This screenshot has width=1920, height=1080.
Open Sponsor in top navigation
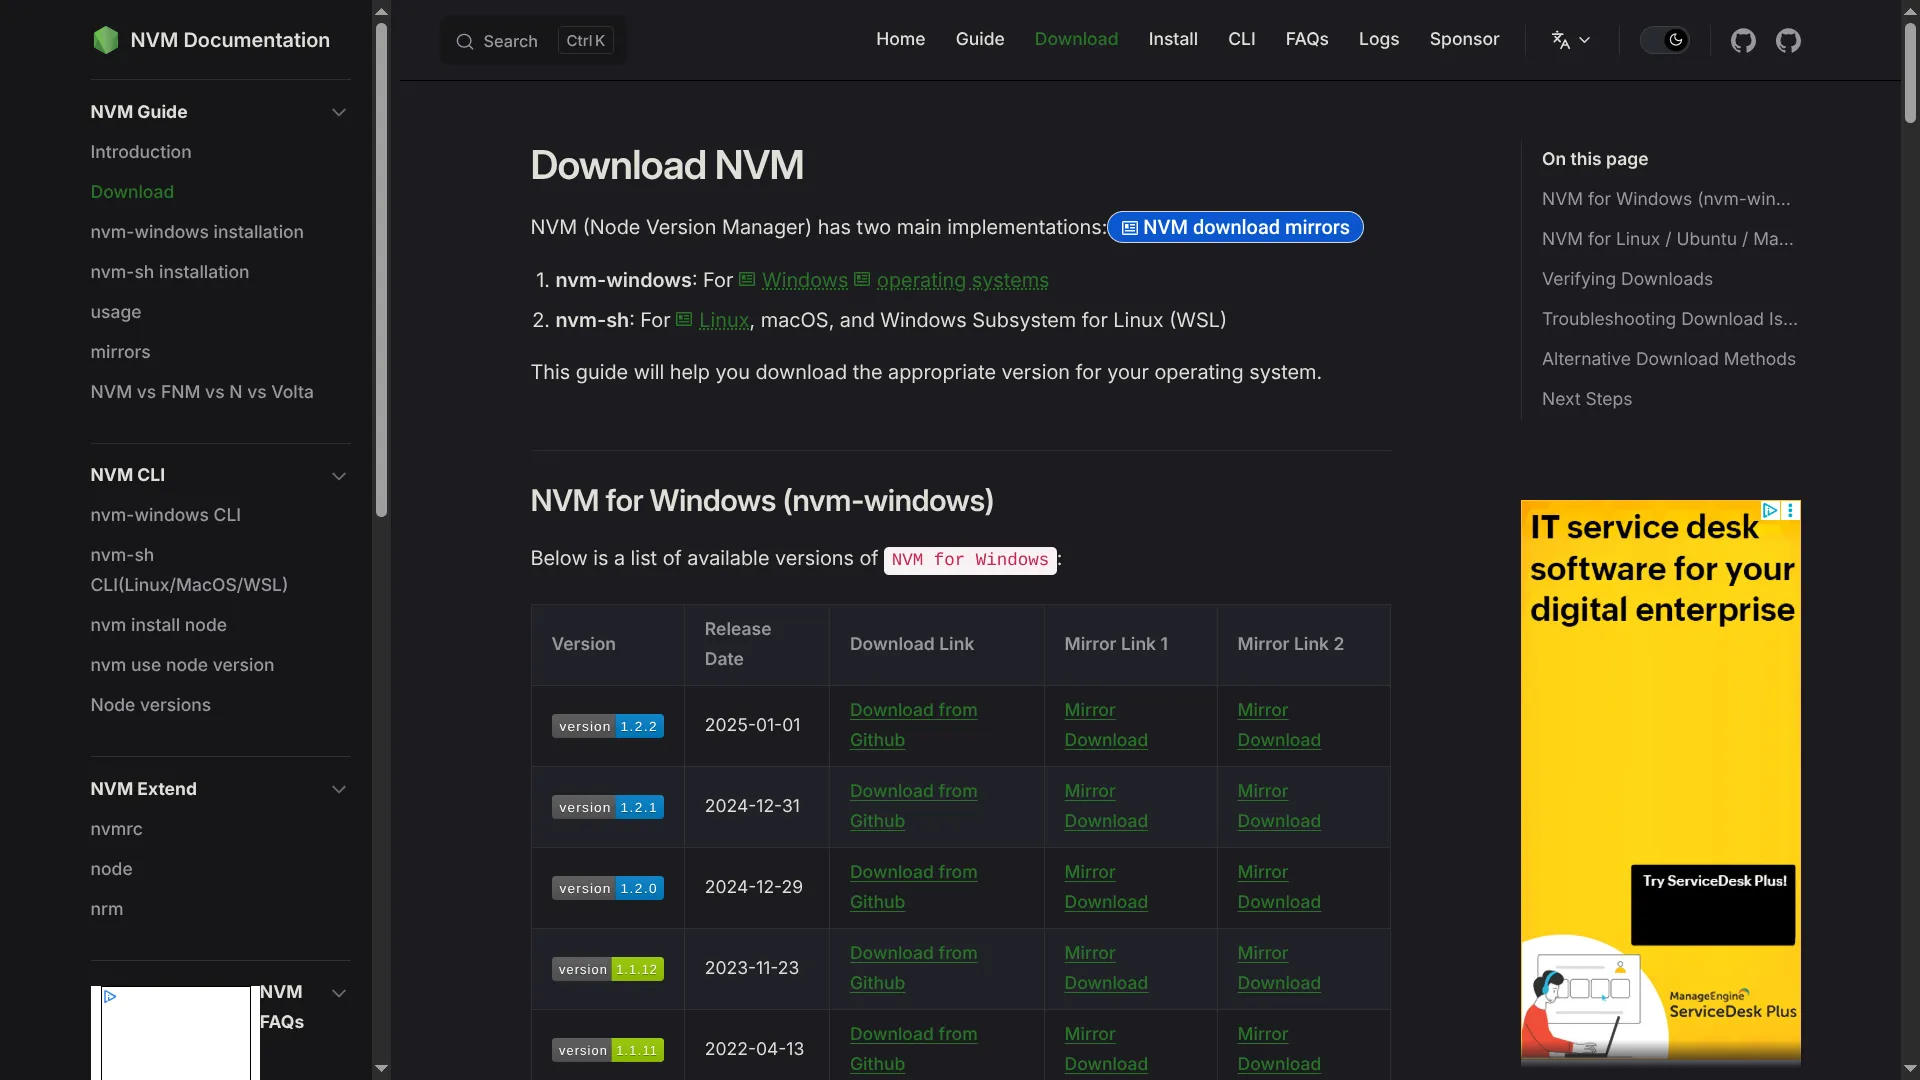point(1464,39)
